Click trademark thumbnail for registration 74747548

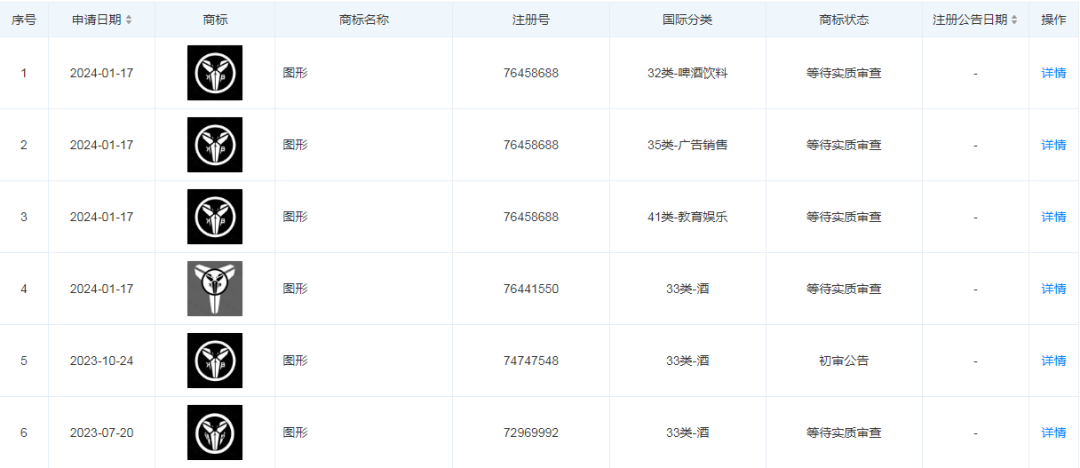coord(214,361)
